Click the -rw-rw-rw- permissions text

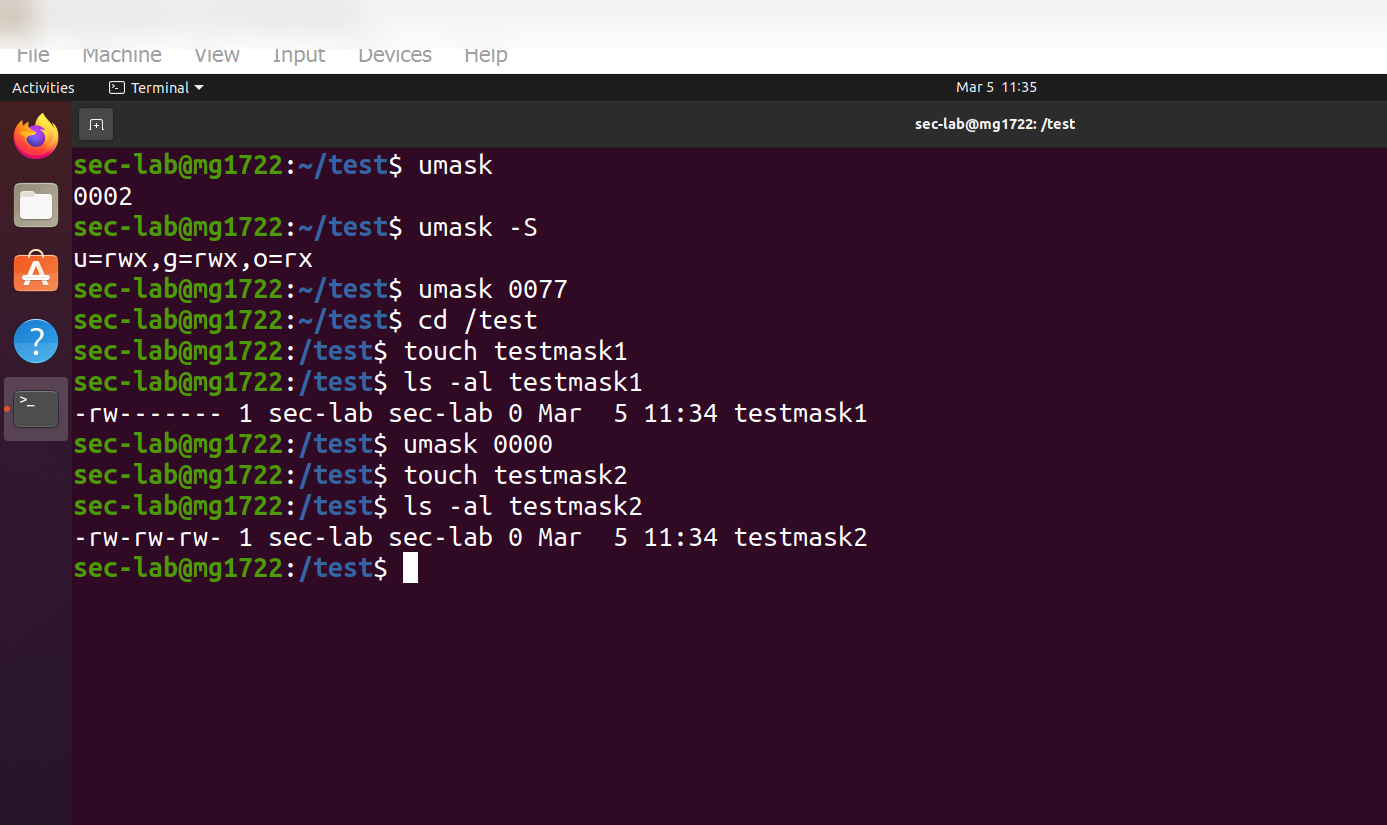[x=148, y=538]
